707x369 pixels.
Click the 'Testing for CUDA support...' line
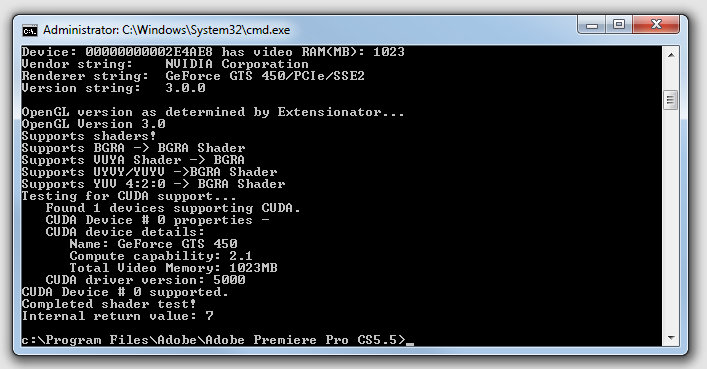tap(129, 196)
